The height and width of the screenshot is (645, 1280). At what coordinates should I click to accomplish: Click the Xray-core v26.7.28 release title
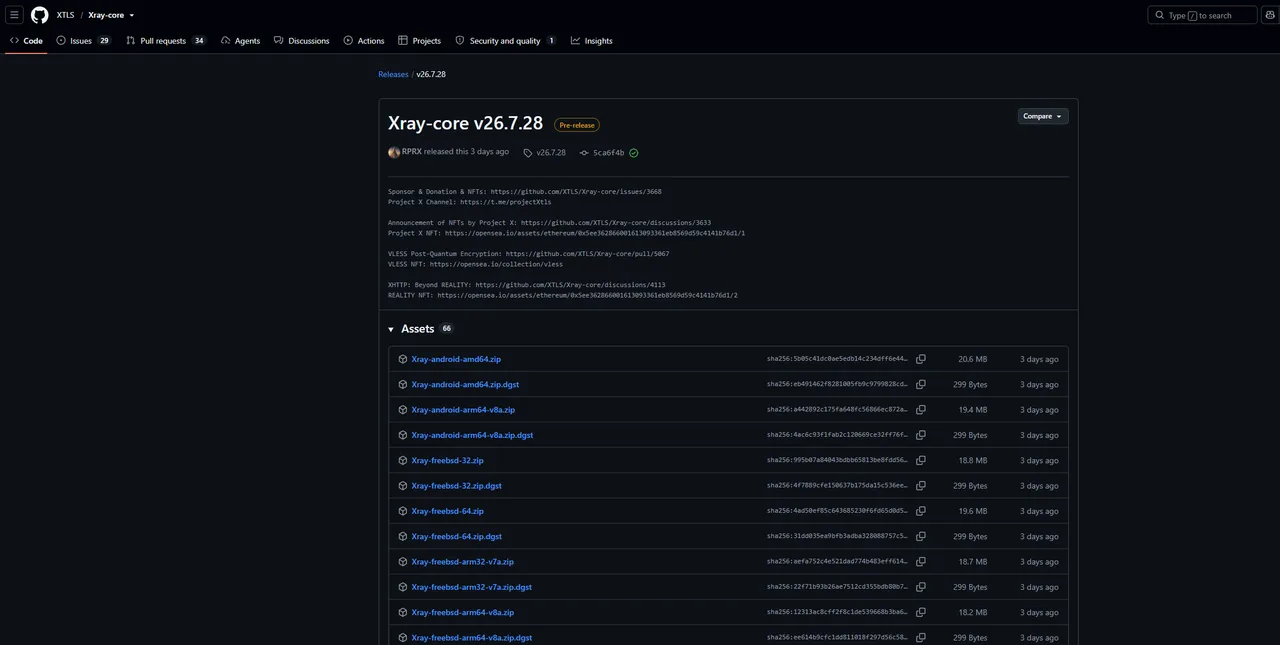466,123
